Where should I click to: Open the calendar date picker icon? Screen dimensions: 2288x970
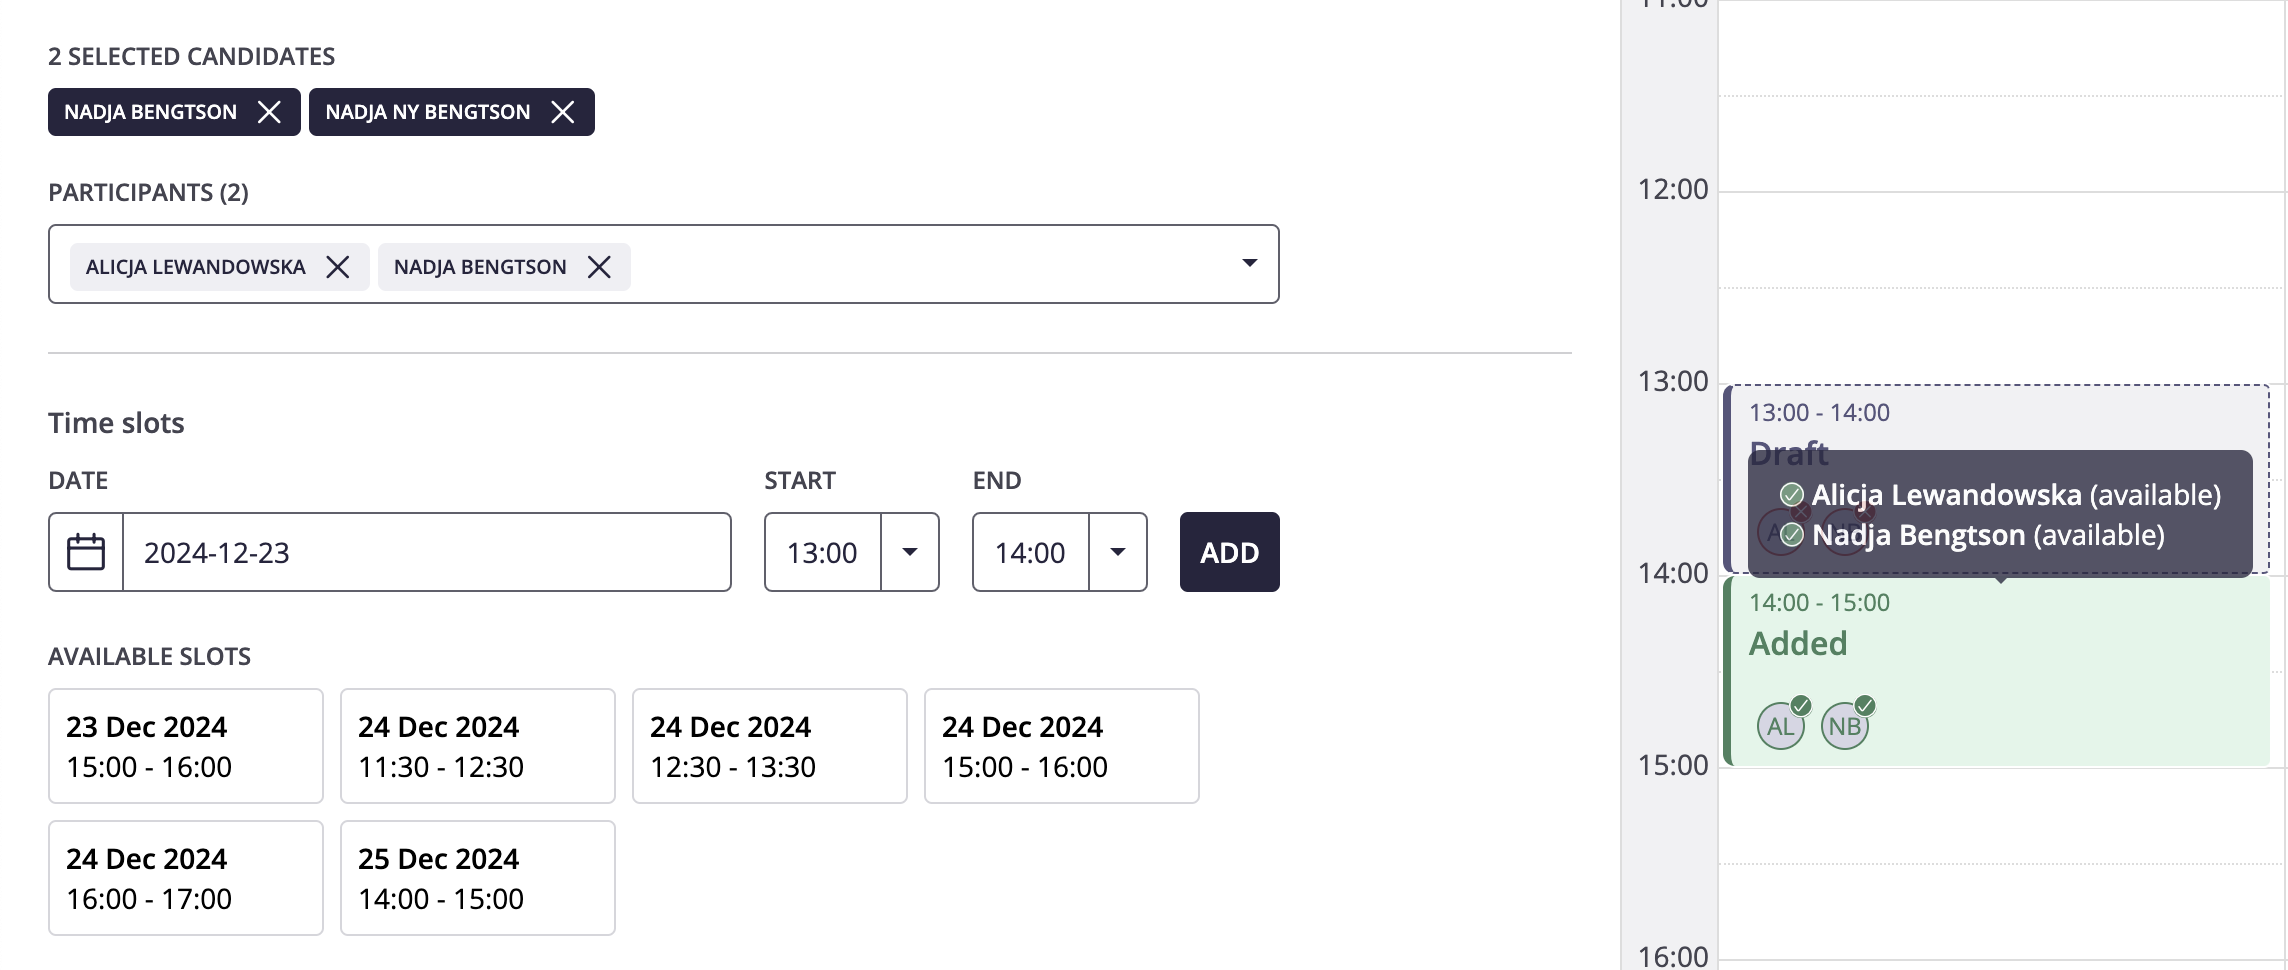pos(86,552)
